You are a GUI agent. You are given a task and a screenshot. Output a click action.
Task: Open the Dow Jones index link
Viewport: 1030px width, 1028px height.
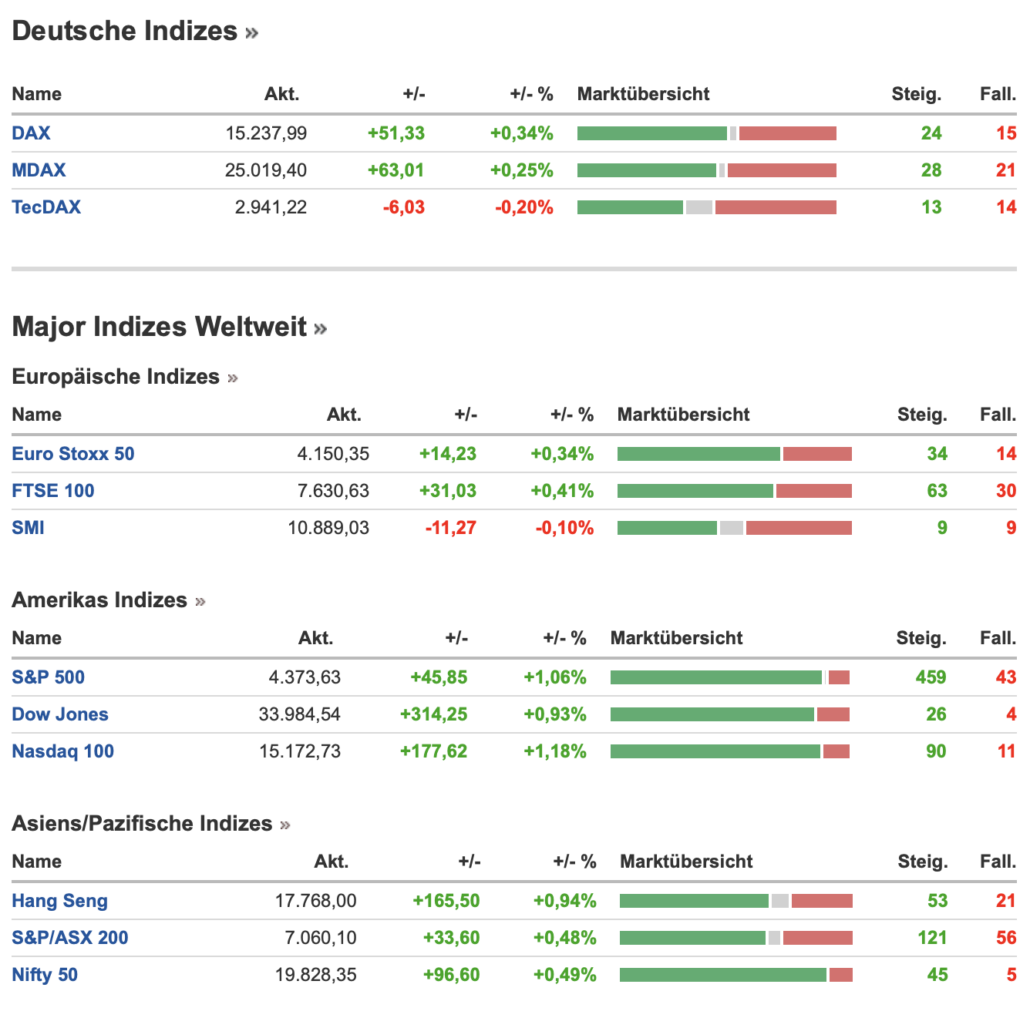[x=60, y=714]
